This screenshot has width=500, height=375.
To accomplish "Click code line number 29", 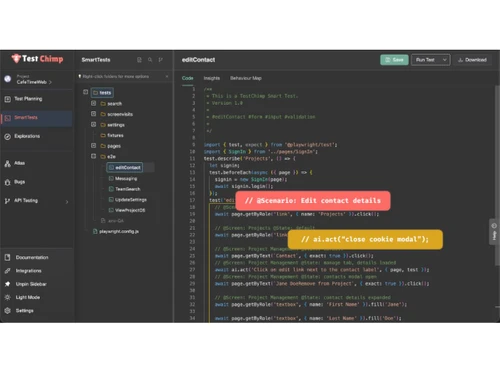I will 192,284.
